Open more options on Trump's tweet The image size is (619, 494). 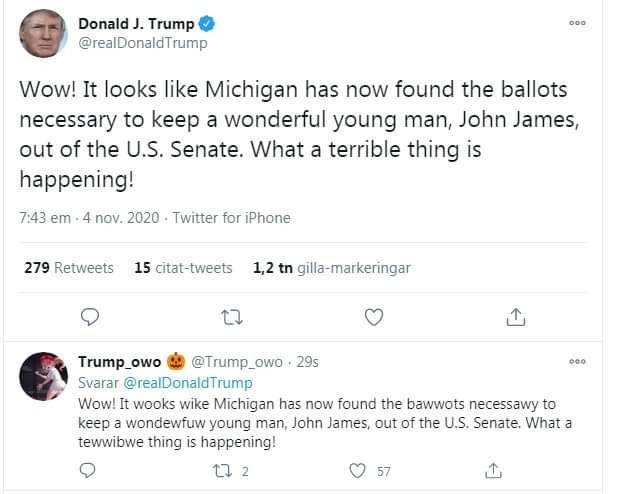coord(576,23)
